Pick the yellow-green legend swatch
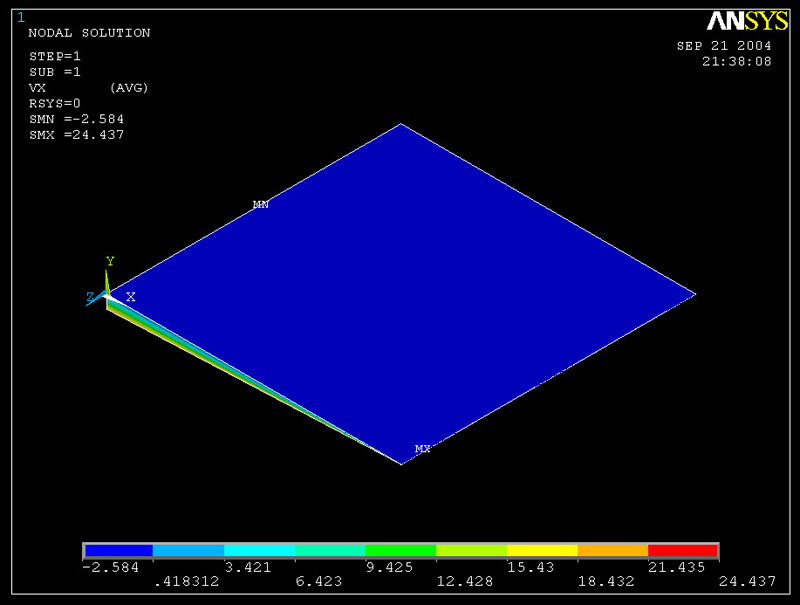 471,550
